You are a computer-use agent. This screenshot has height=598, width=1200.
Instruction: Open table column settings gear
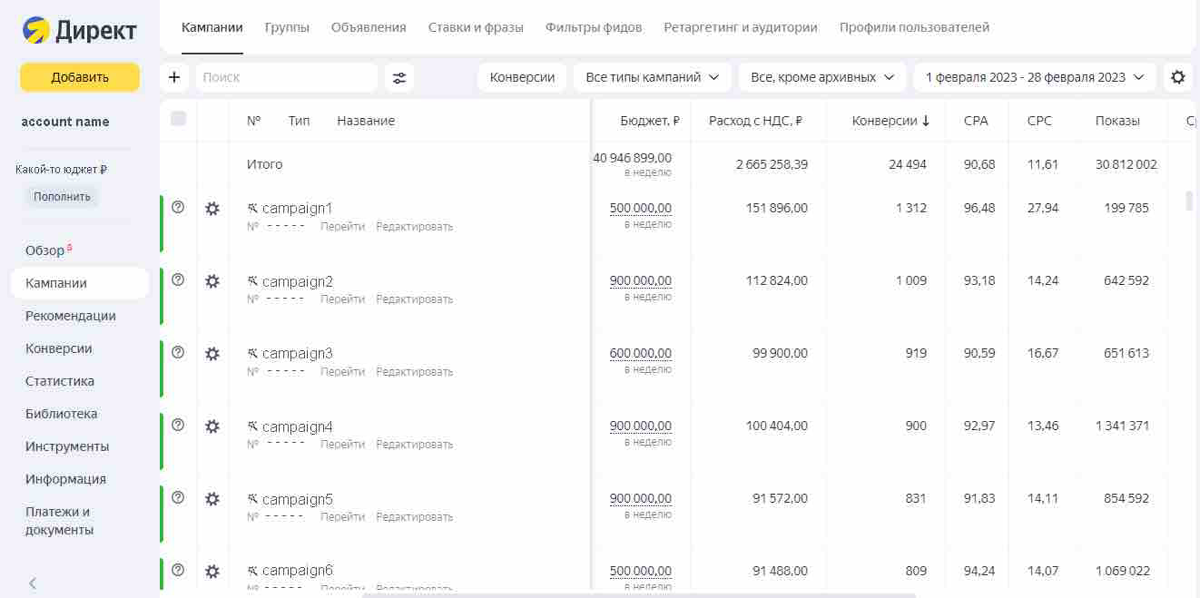(x=1178, y=76)
